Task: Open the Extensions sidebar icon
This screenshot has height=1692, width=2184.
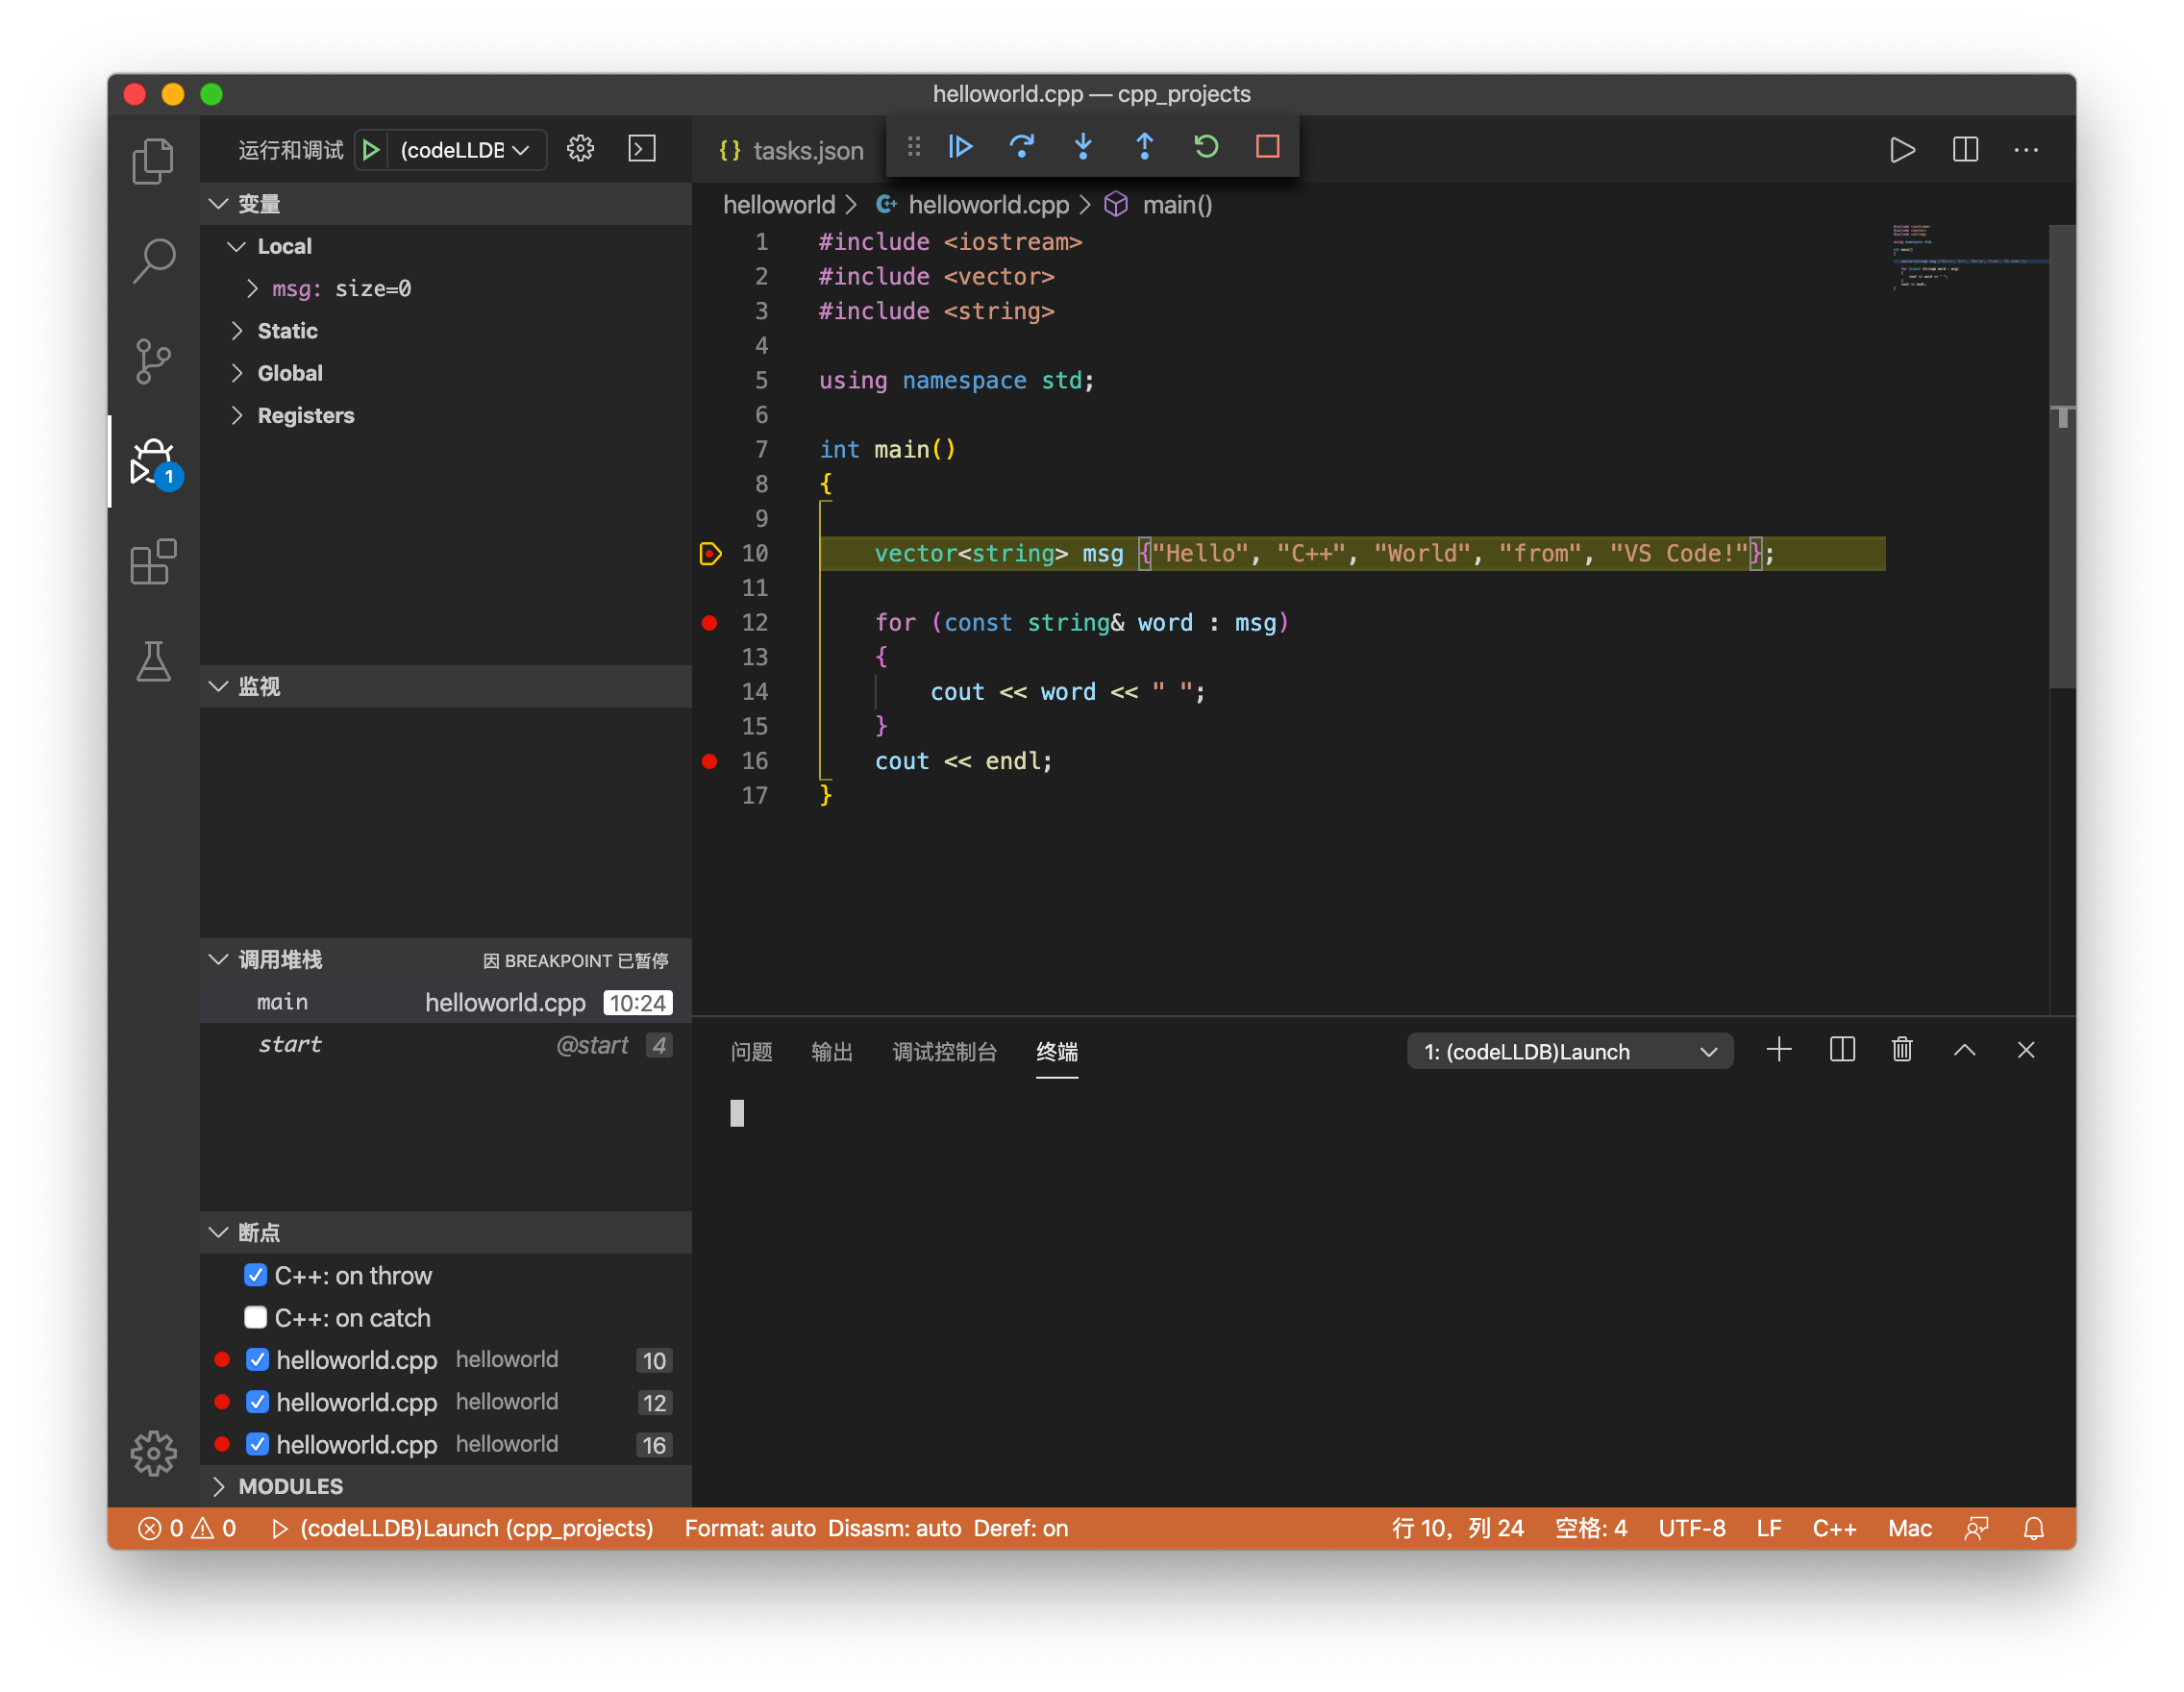Action: (153, 562)
